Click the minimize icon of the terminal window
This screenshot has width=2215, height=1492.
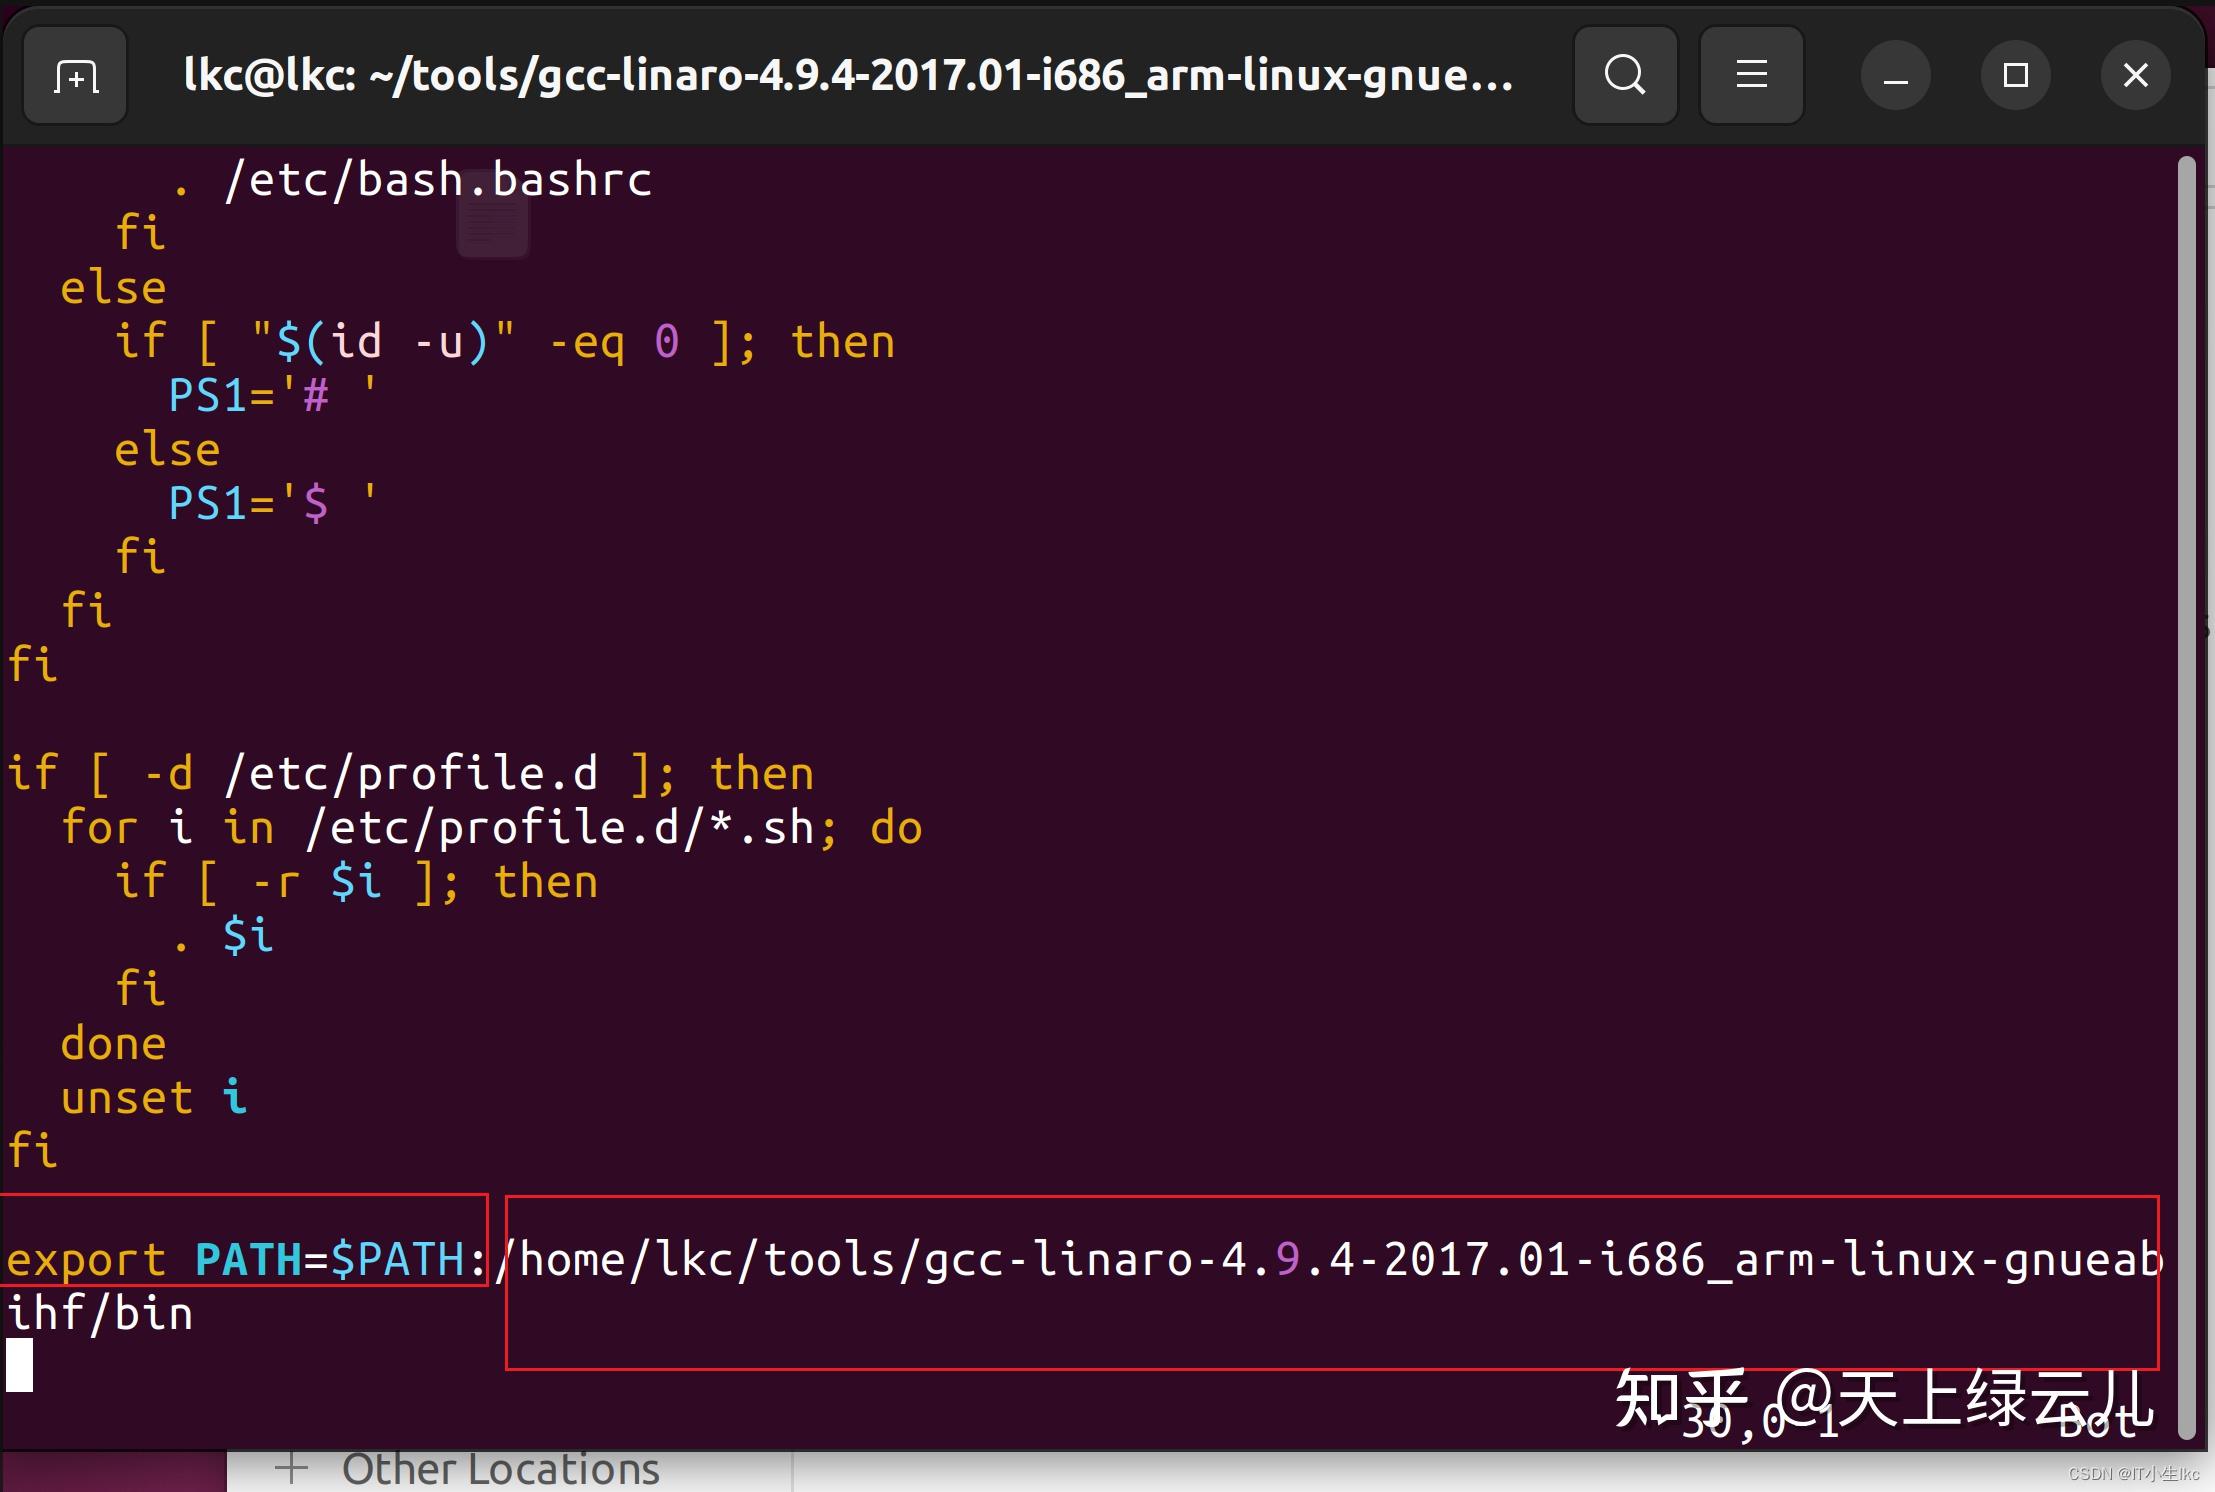point(1895,75)
